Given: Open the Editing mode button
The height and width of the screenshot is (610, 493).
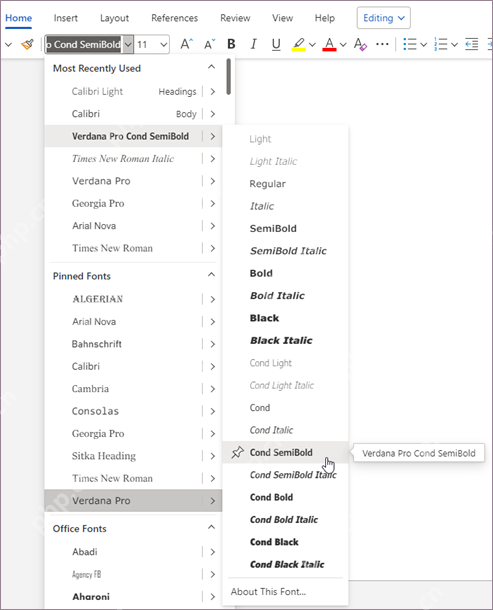Looking at the screenshot, I should 384,18.
